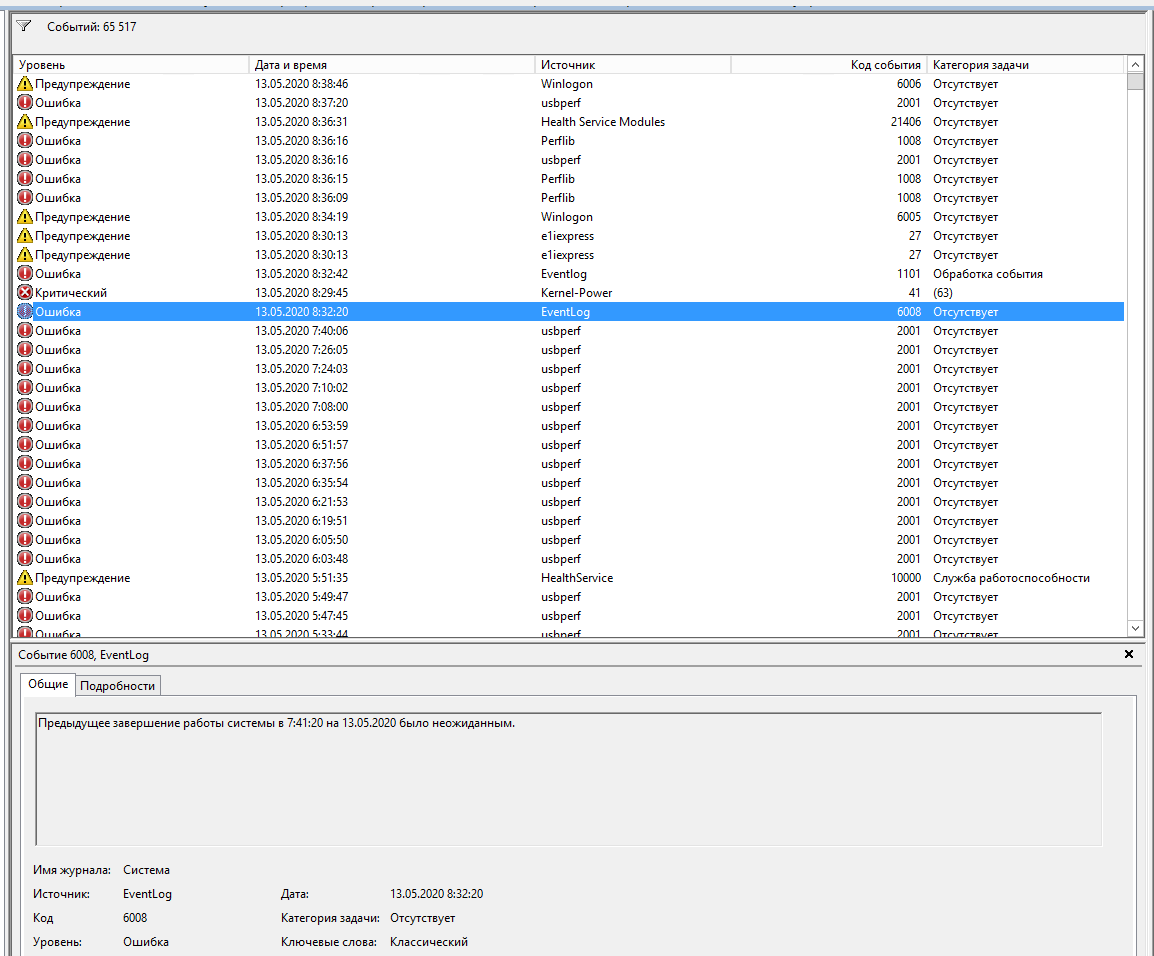The height and width of the screenshot is (956, 1154).
Task: Click scrollbar down arrow of event list
Action: 1135,629
